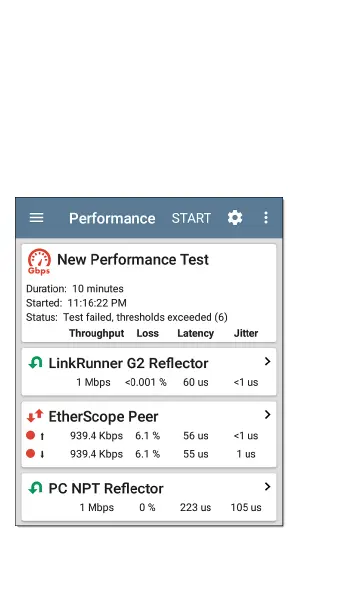
Task: Select the EtherScope Peer label
Action: [103, 416]
